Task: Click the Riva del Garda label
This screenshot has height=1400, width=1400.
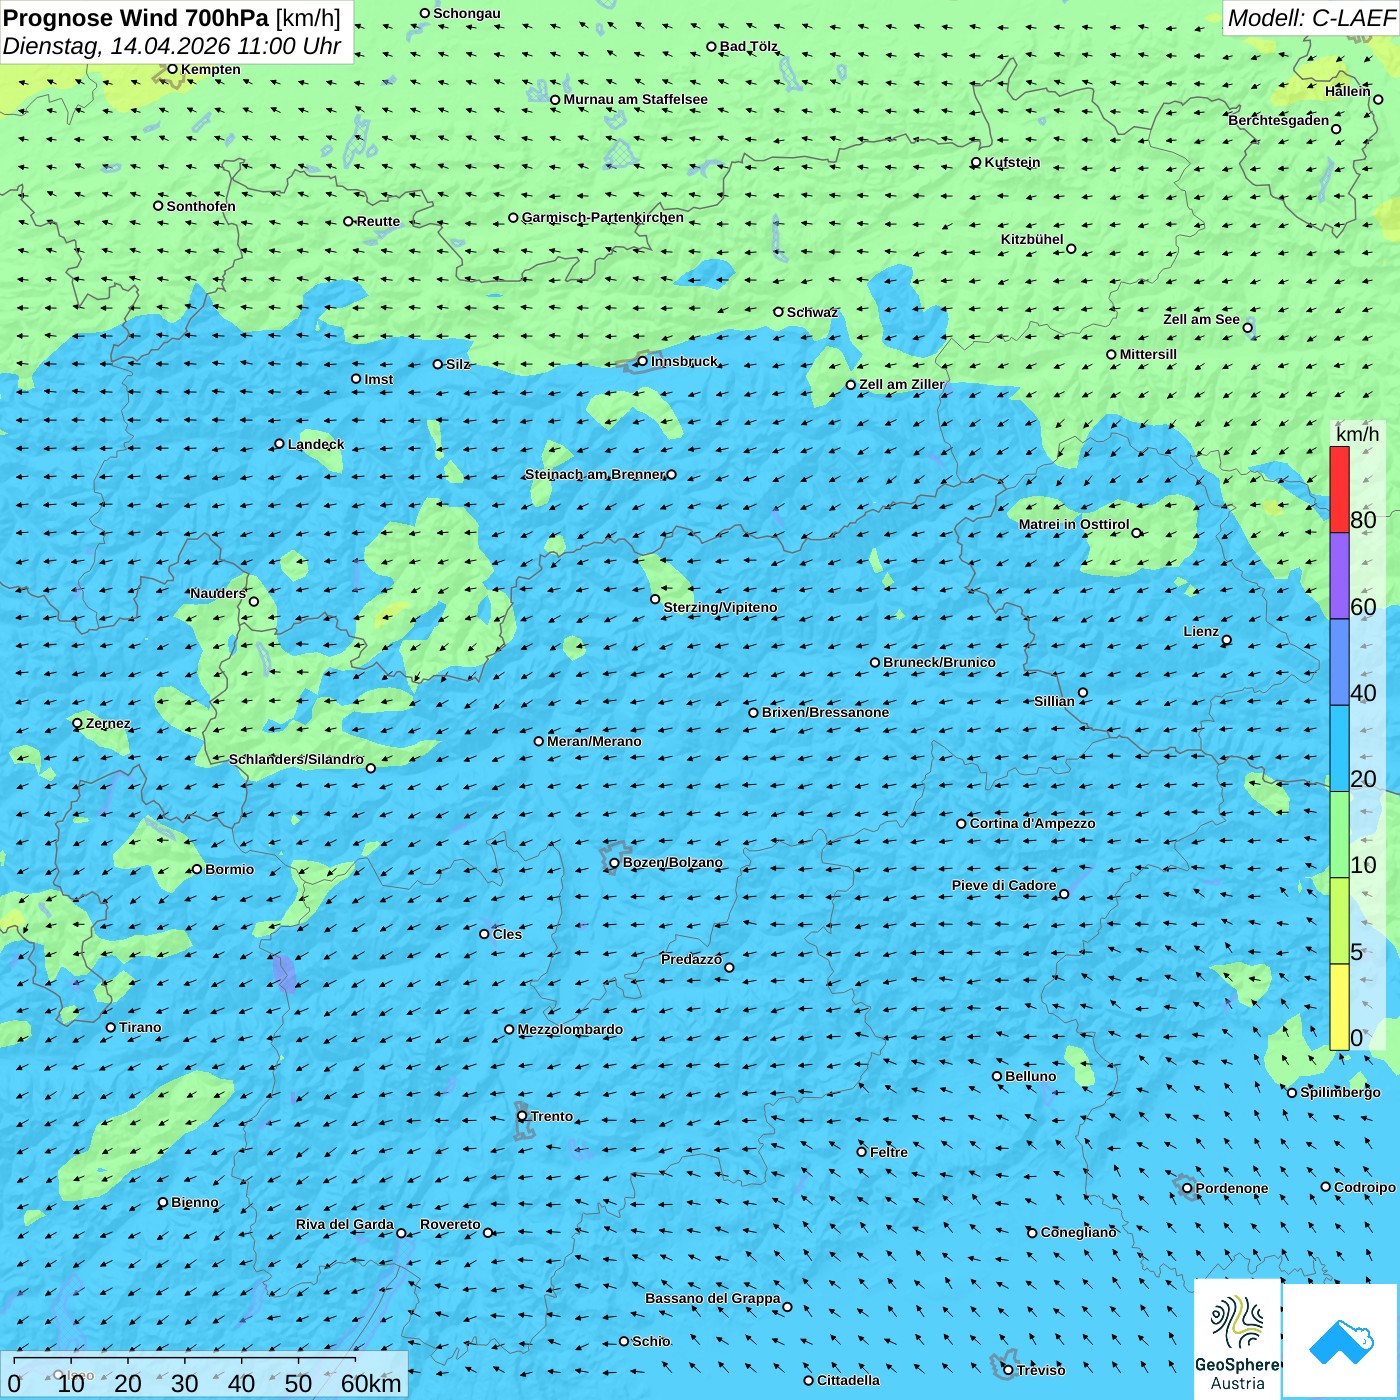Action: click(345, 1224)
